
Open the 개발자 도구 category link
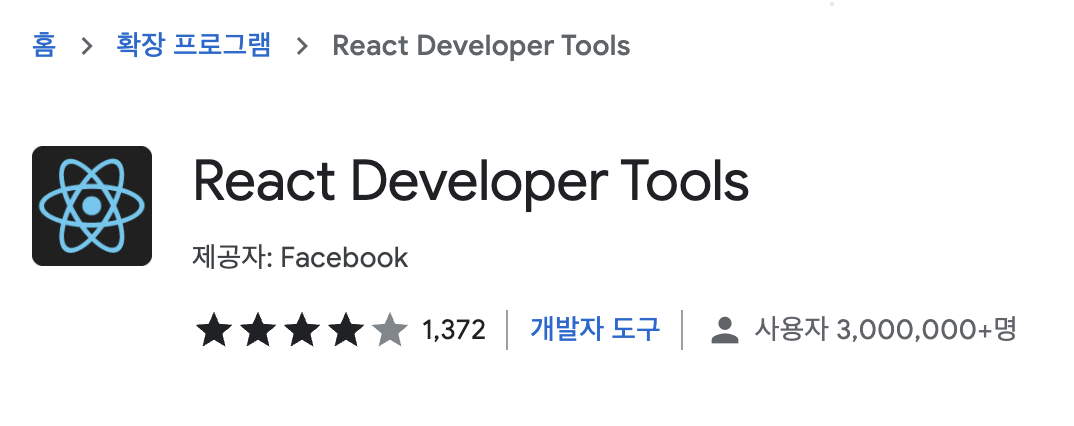click(x=595, y=329)
